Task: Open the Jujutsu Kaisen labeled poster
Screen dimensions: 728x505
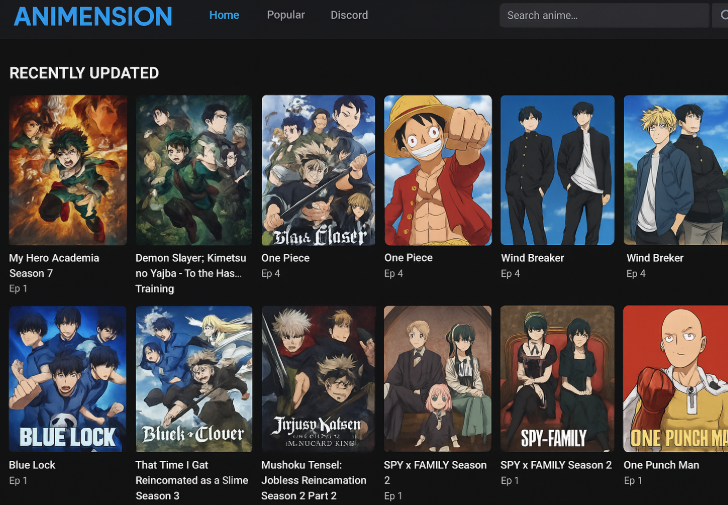Action: click(318, 378)
